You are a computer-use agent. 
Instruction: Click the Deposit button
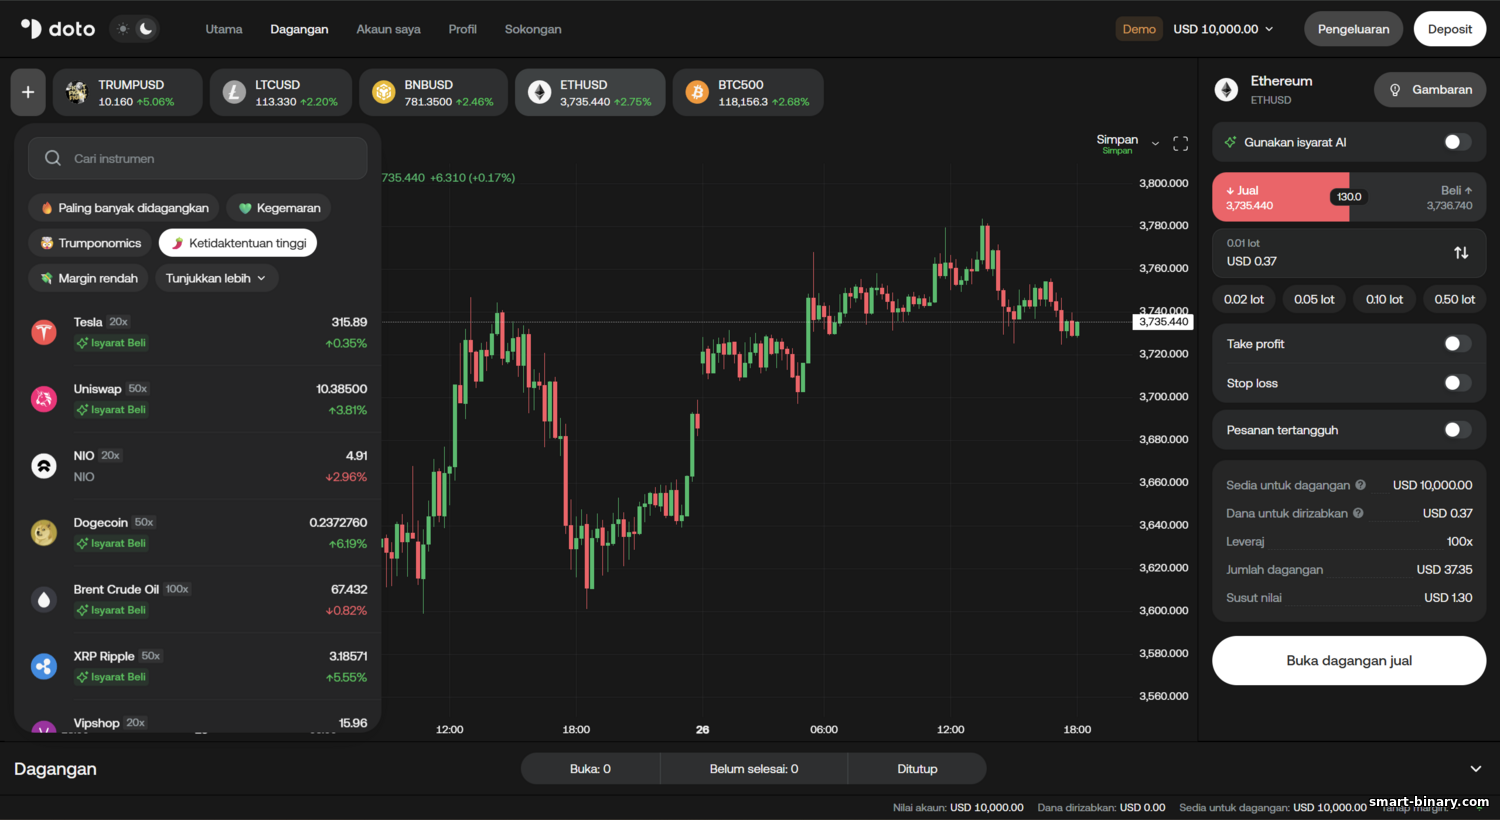1450,29
